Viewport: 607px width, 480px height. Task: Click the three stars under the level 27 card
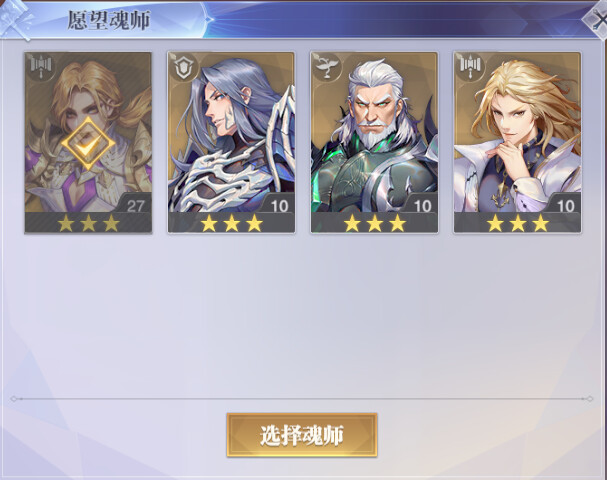89,223
